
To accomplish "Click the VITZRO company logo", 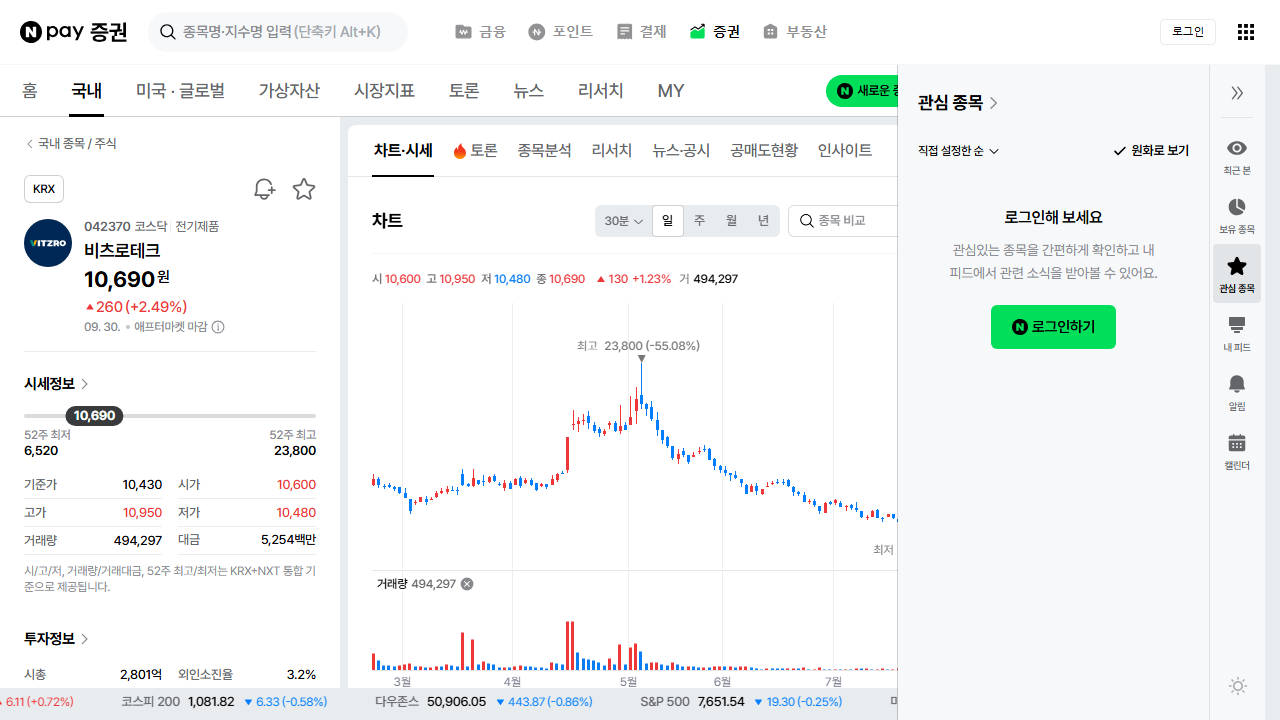I will [48, 243].
